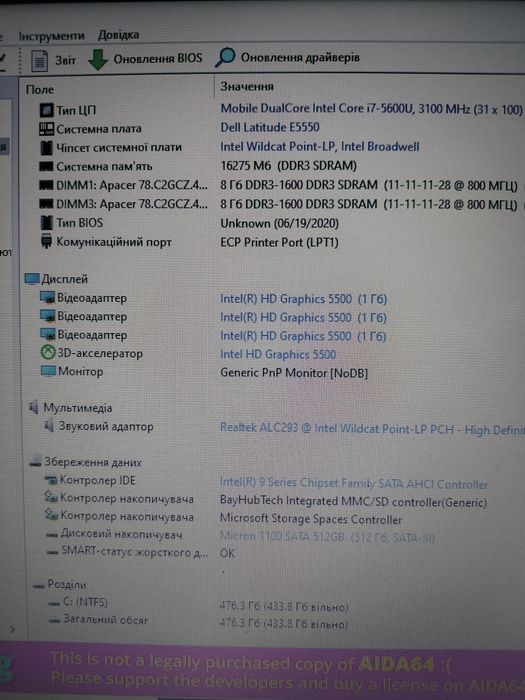Select the Мультимедіа section heading
The height and width of the screenshot is (700, 525).
[78, 408]
